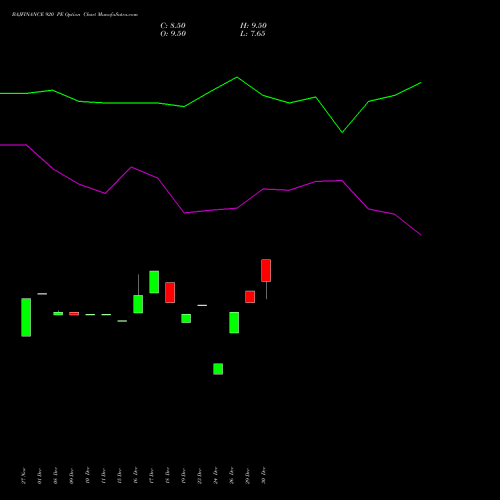Click the chart title text at top
500x500 pixels.
coord(75,15)
